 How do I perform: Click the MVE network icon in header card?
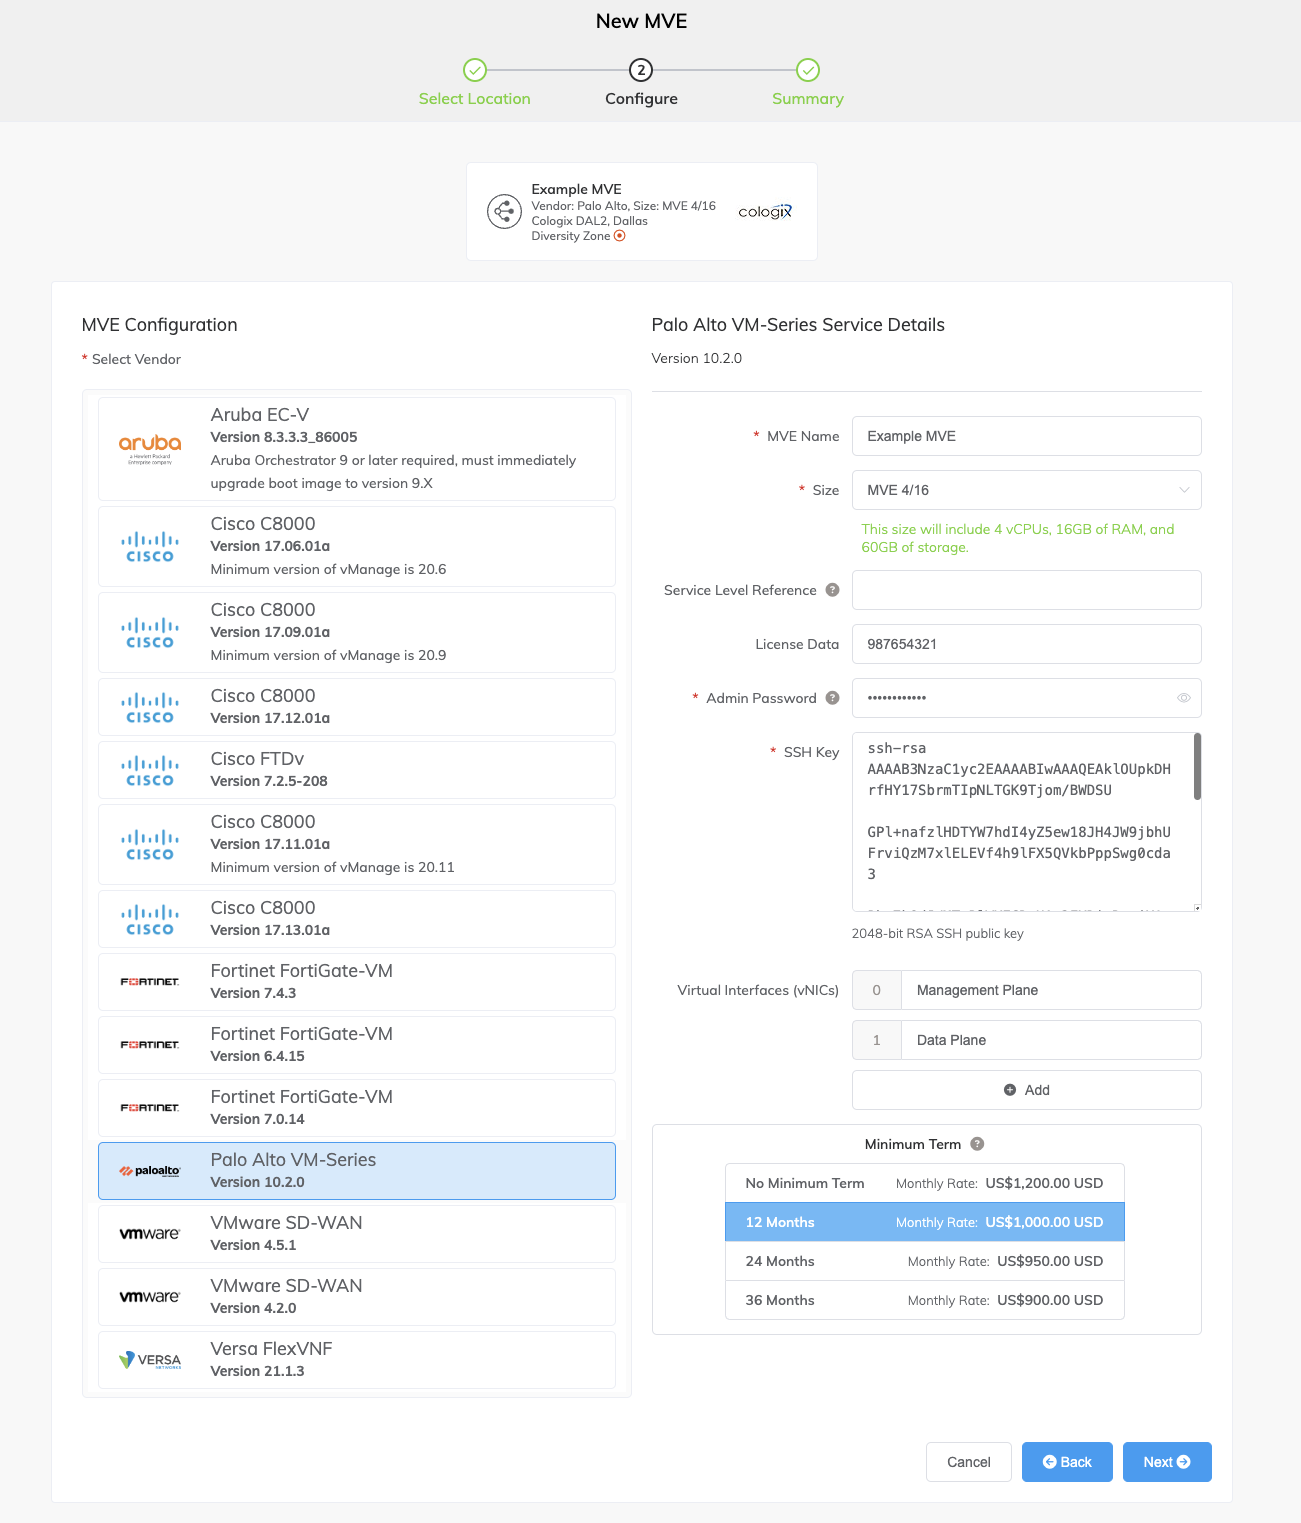tap(504, 211)
